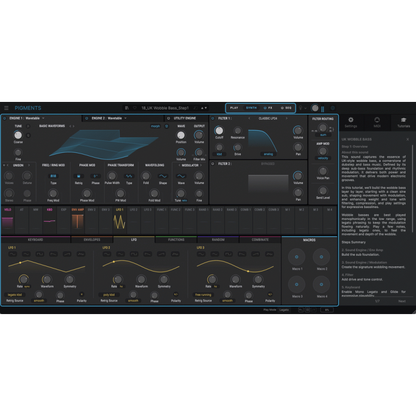Viewport: 416px width, 416px height.
Task: Go to next Filter 1 type arrow
Action: tap(286, 118)
